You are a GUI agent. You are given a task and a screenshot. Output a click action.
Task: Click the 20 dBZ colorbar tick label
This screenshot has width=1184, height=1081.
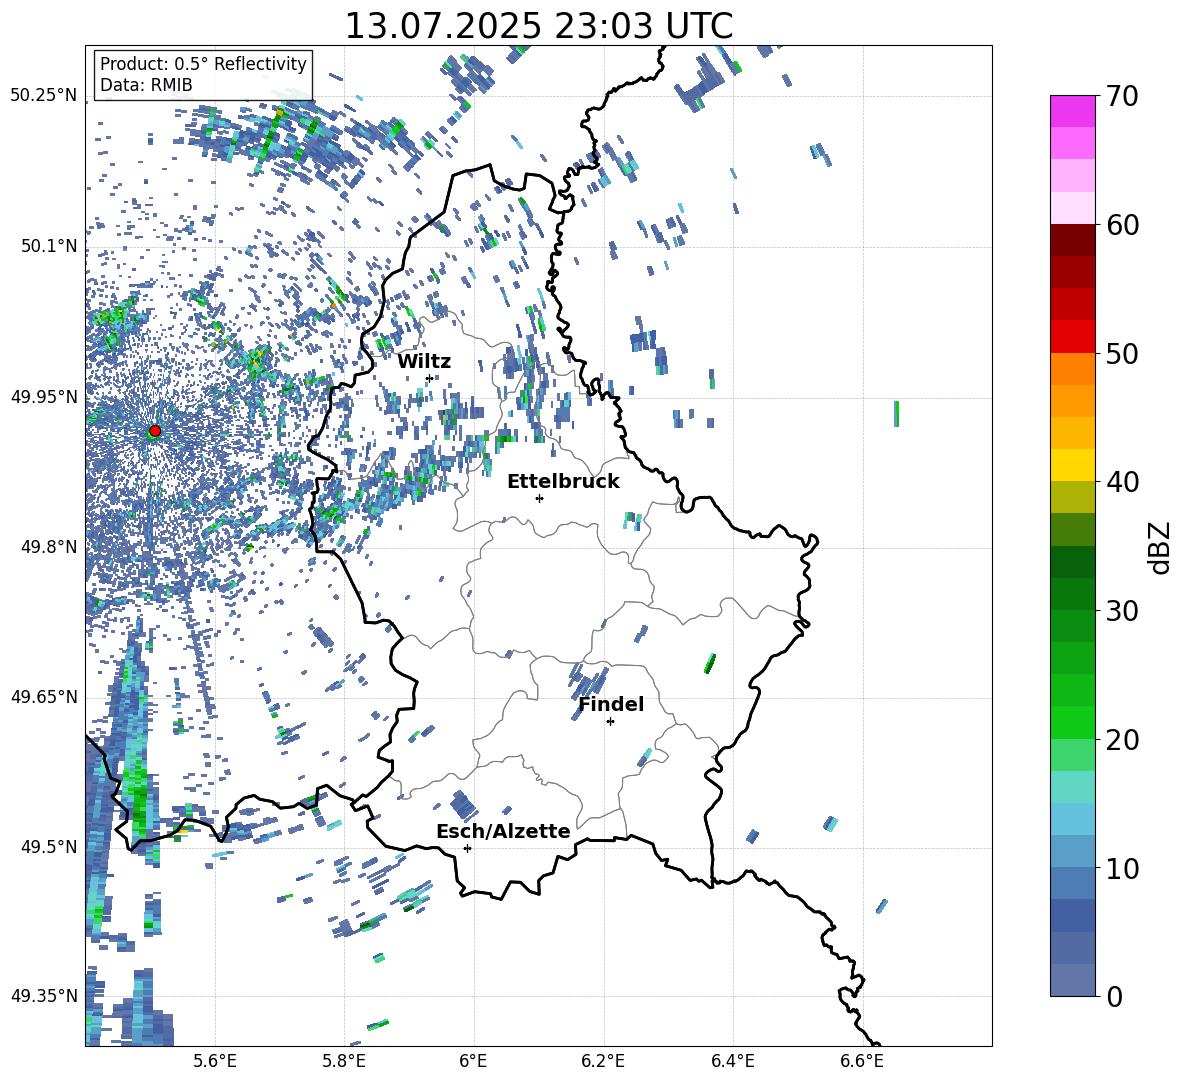(x=1122, y=740)
